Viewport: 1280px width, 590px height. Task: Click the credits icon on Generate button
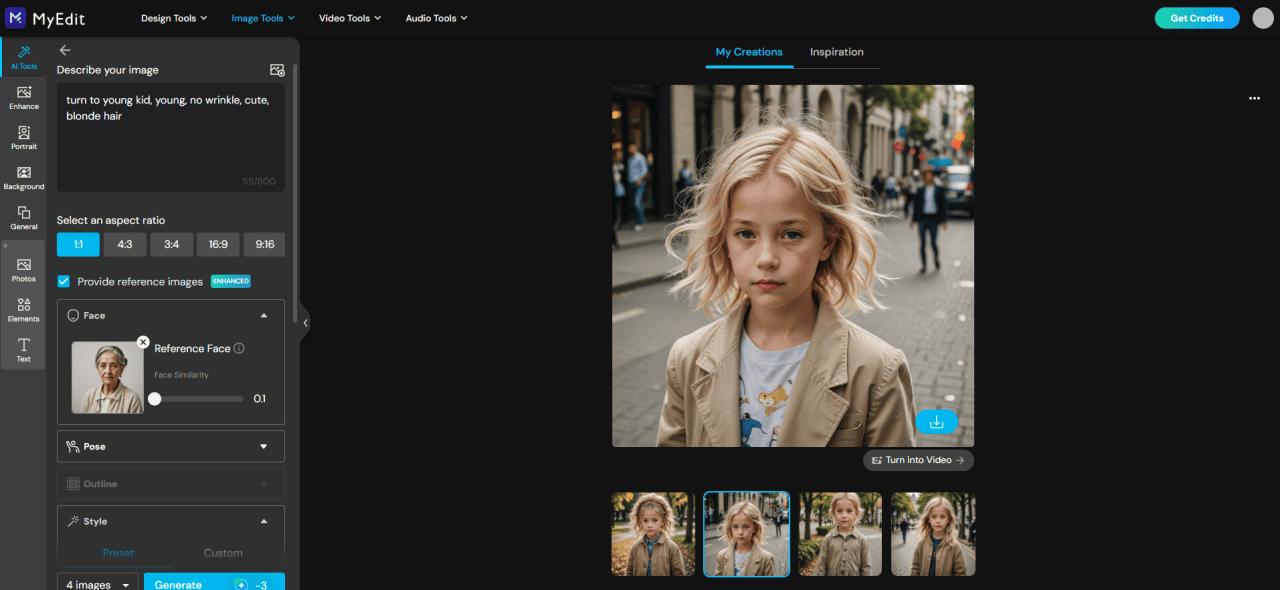[x=241, y=584]
